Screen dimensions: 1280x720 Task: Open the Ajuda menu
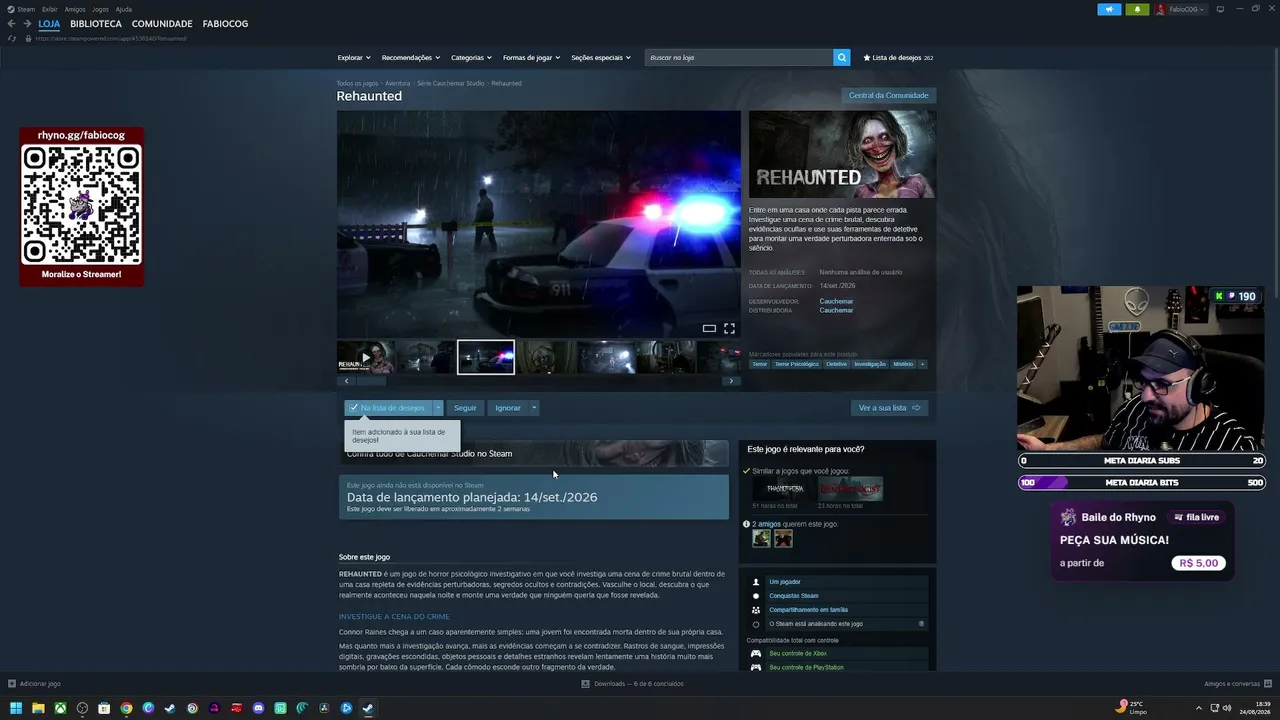[124, 9]
